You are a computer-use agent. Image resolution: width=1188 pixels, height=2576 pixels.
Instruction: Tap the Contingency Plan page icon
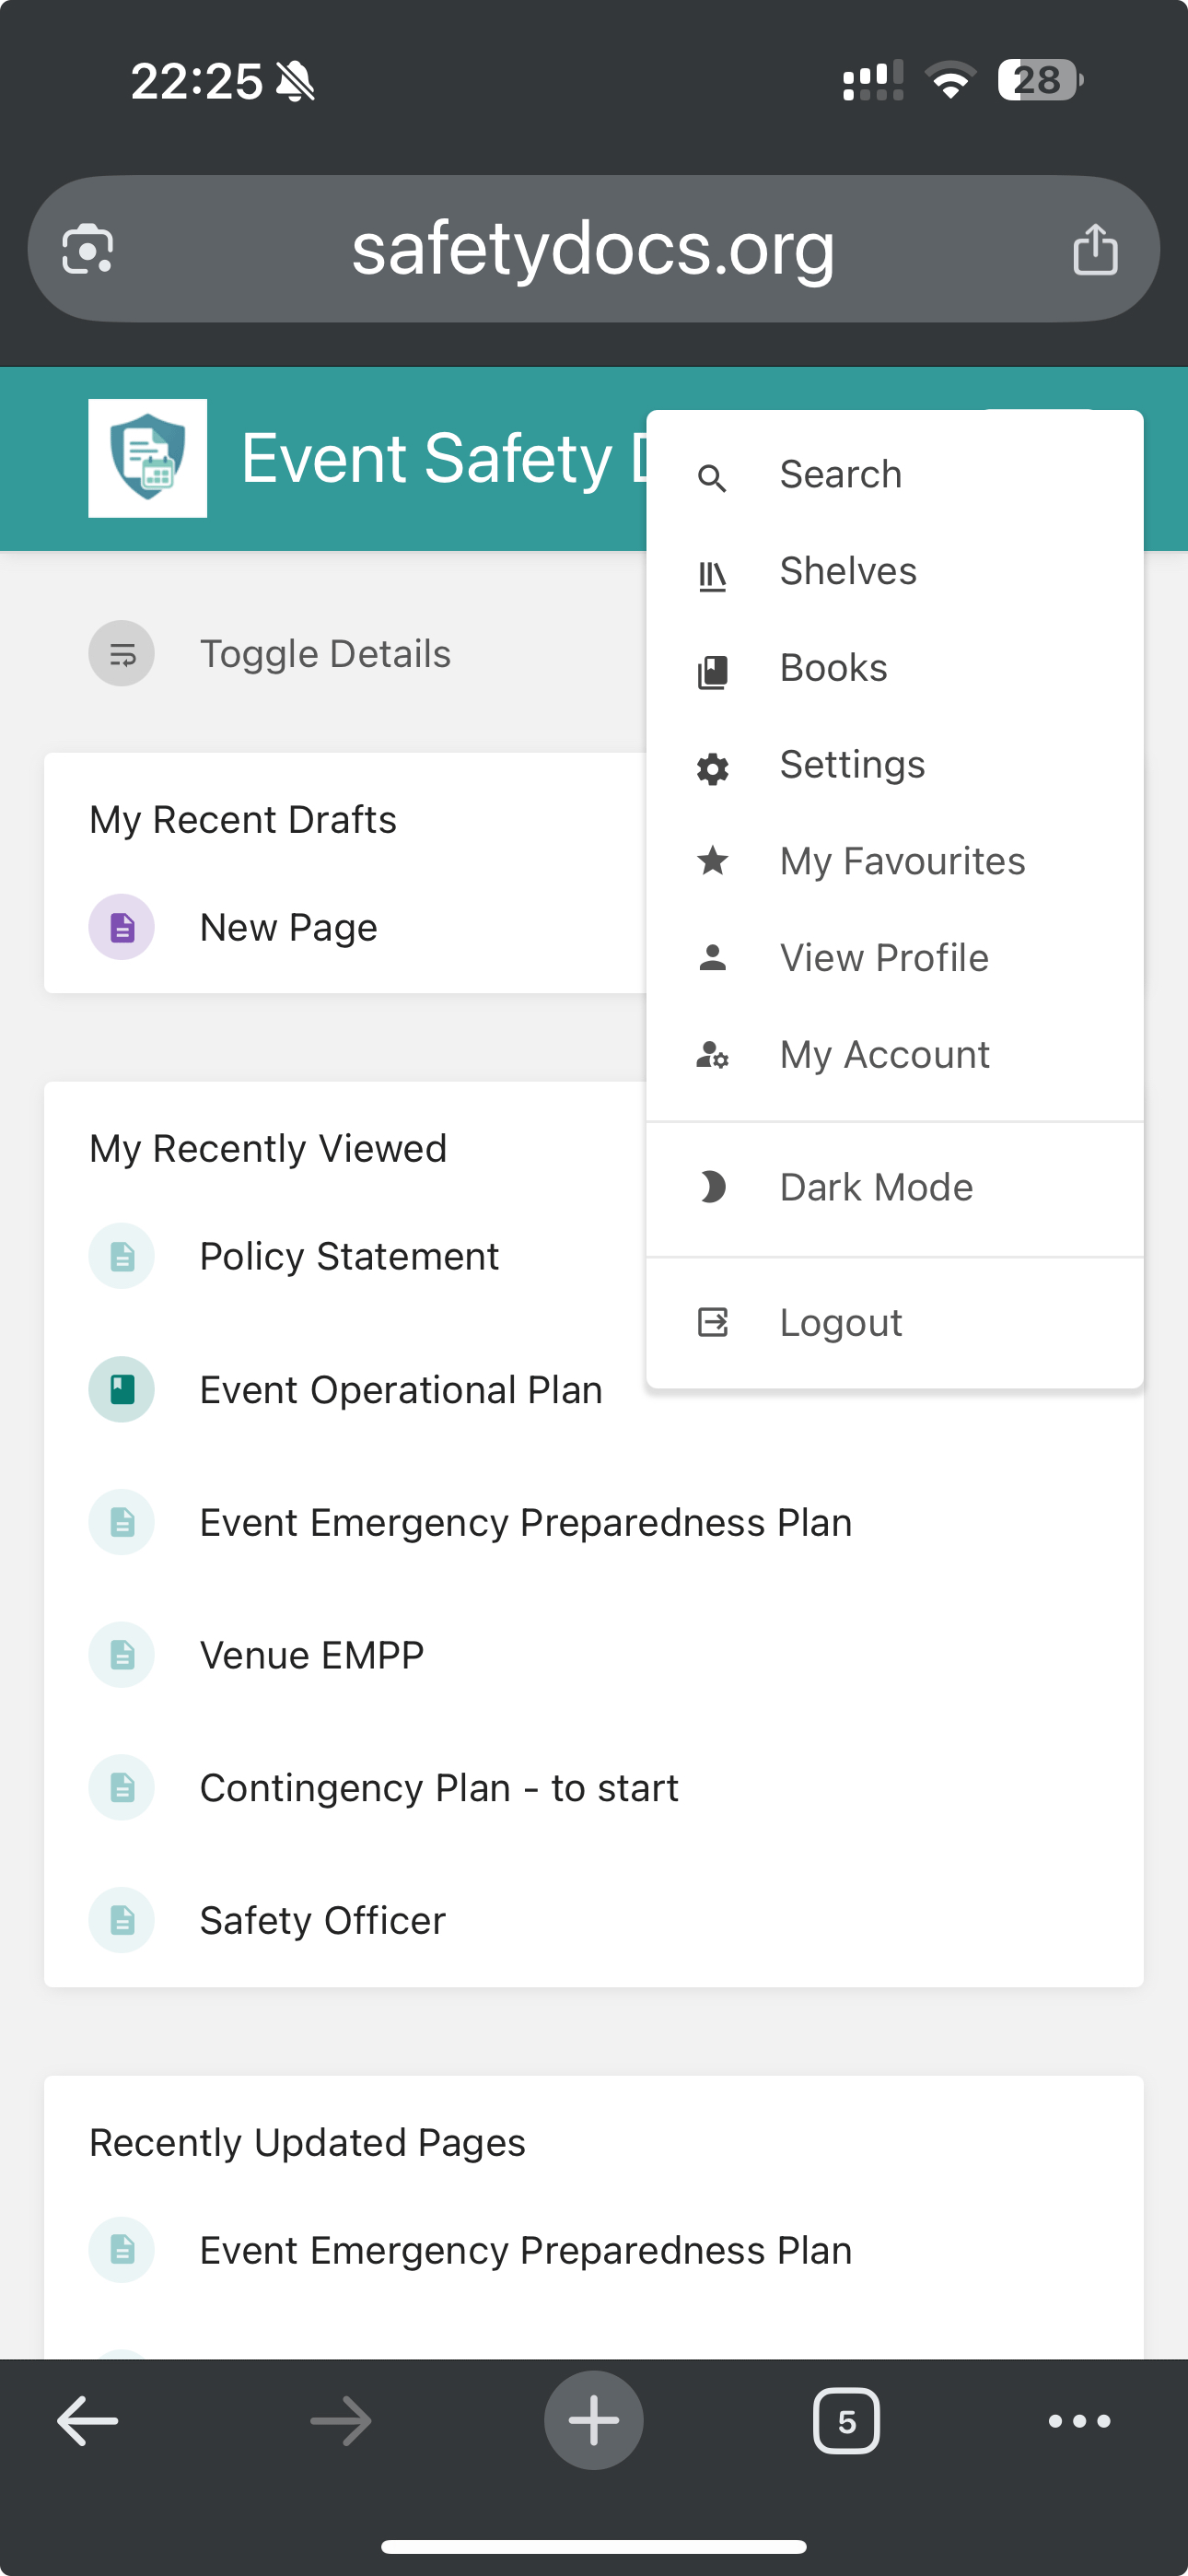point(122,1788)
